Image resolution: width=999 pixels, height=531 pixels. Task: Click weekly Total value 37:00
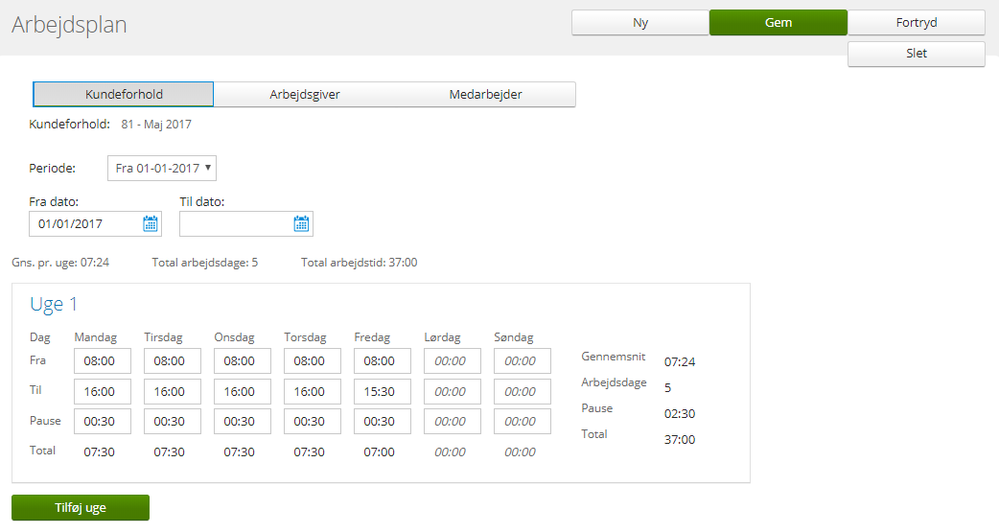coord(680,440)
